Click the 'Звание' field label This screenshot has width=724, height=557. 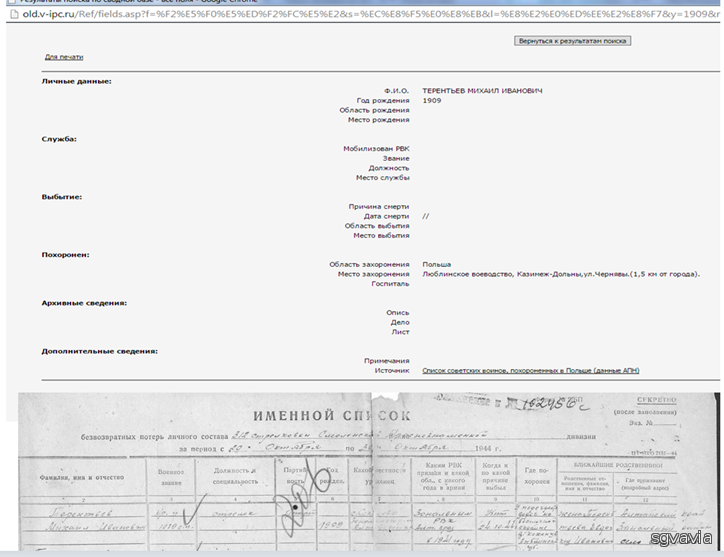point(396,158)
